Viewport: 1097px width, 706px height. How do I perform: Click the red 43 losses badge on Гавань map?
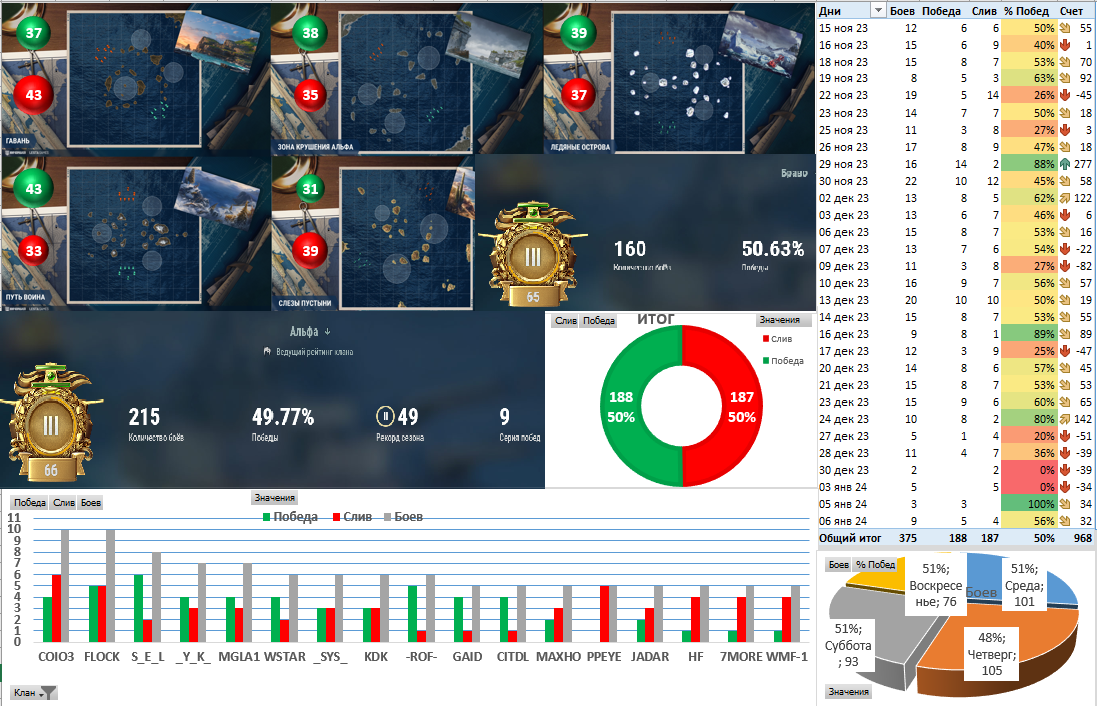coord(34,95)
